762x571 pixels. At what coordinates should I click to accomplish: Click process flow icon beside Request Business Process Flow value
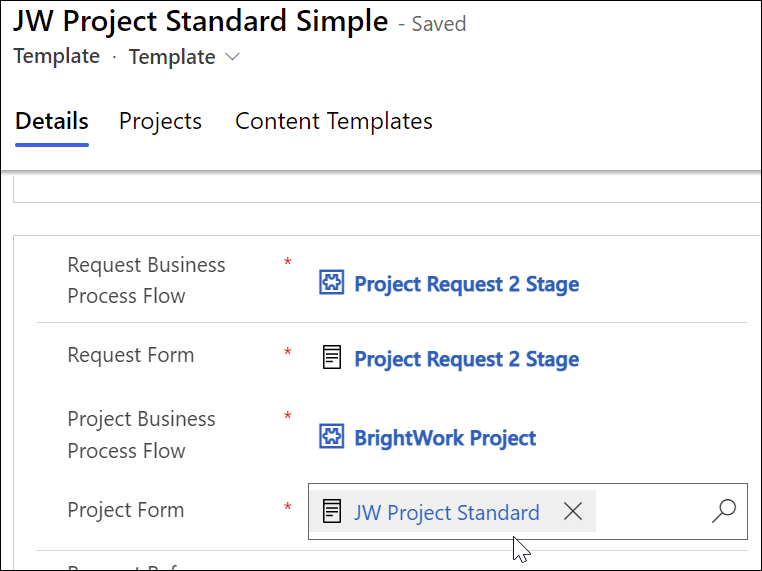click(x=331, y=283)
